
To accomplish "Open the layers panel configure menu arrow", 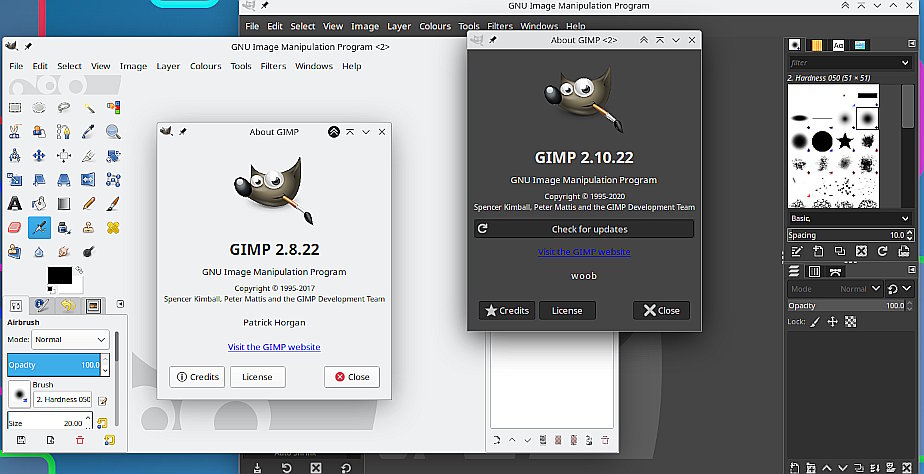I will tap(912, 270).
